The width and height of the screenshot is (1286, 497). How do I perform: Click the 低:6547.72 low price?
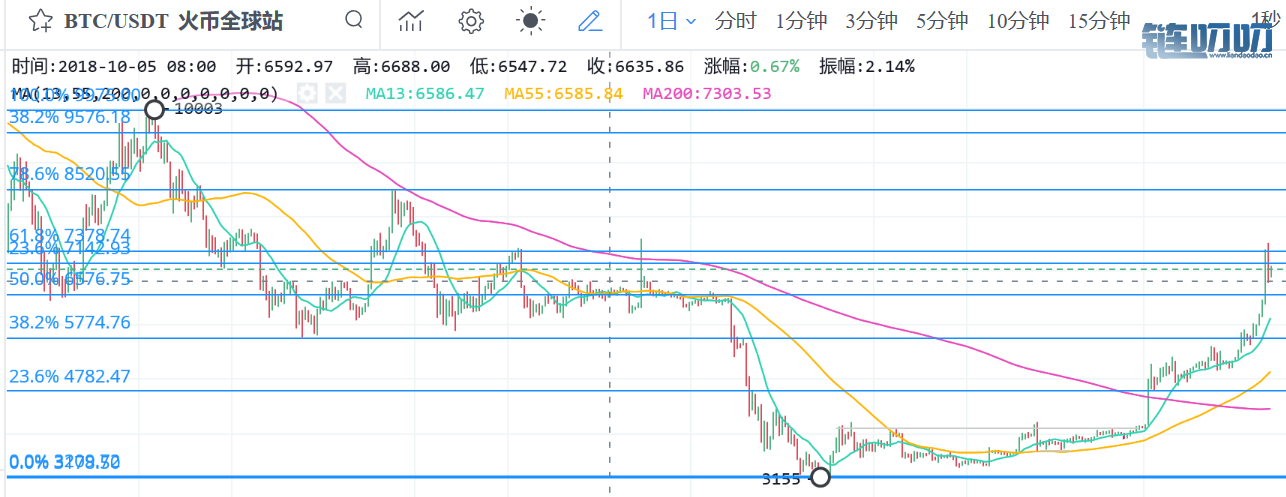pos(519,67)
